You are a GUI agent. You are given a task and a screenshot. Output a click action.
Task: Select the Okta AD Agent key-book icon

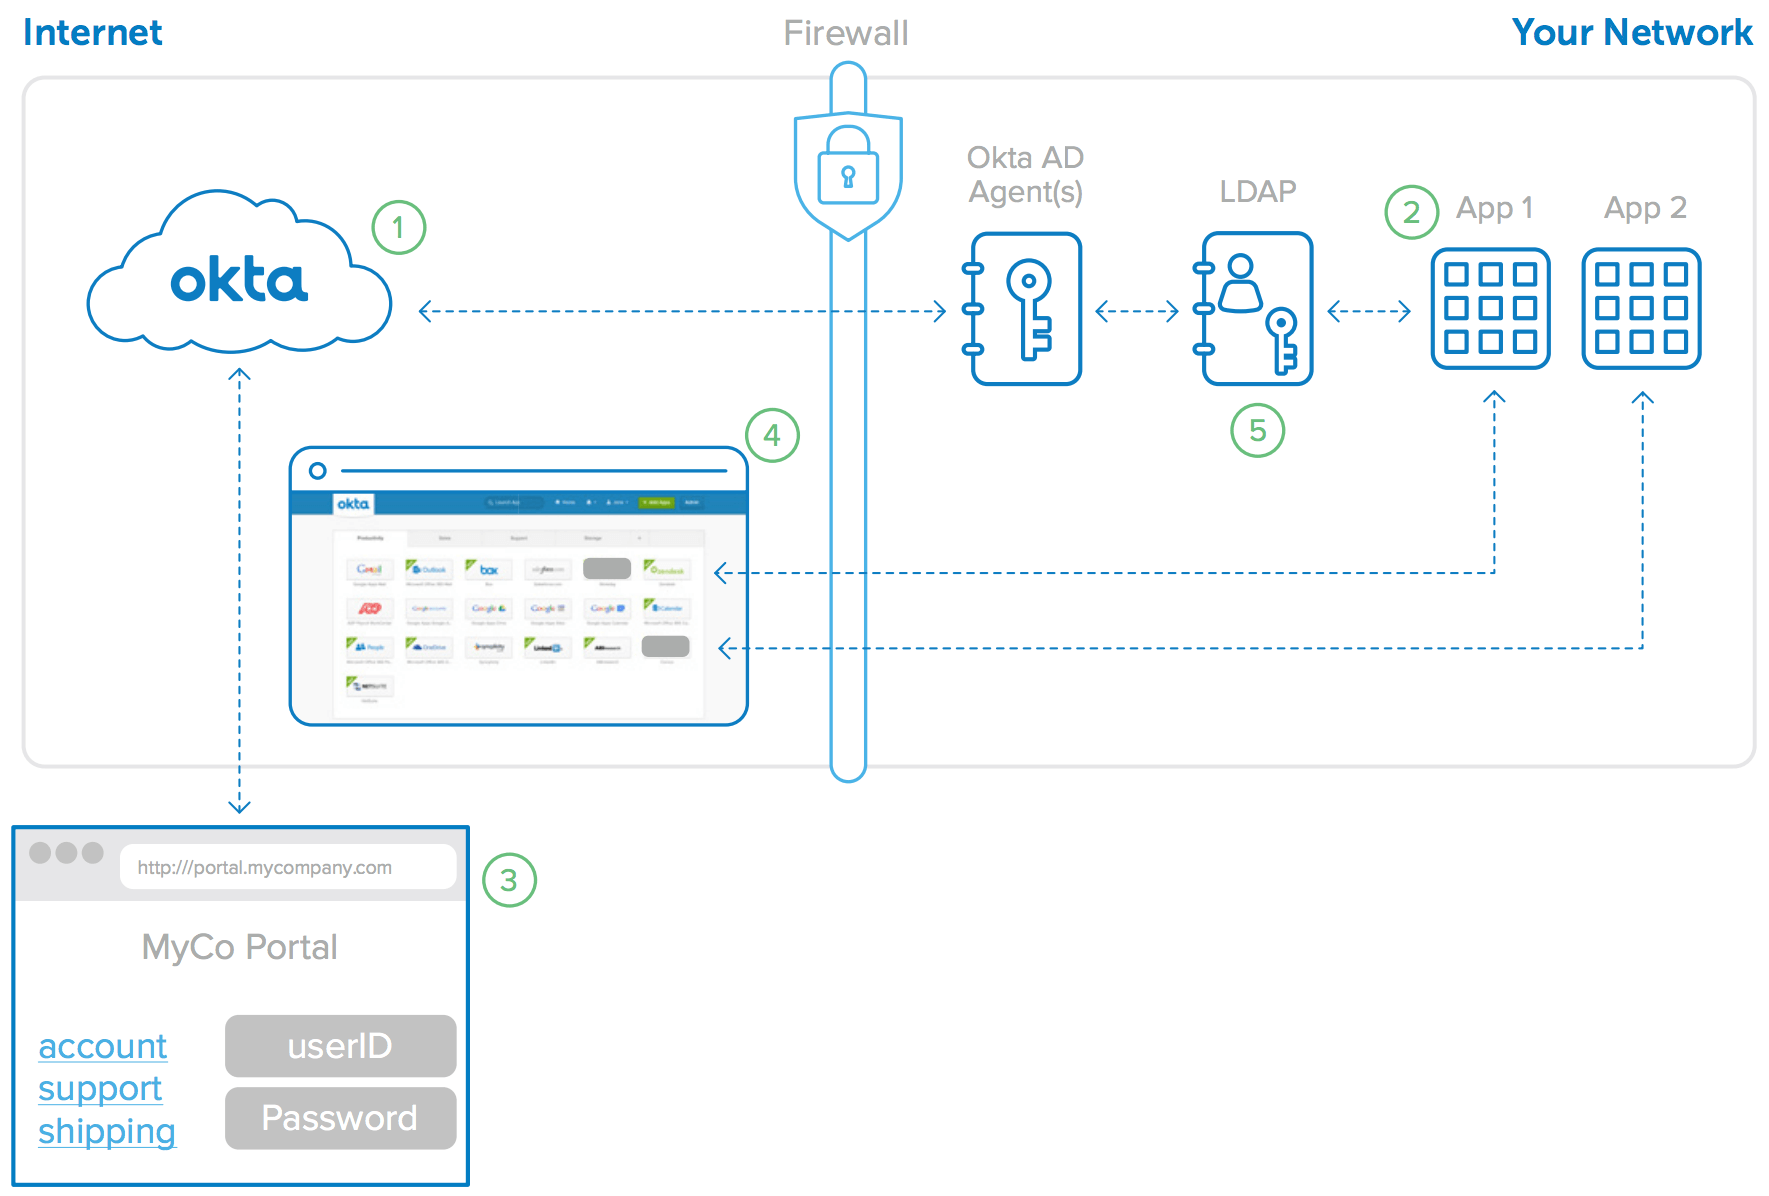point(1022,309)
